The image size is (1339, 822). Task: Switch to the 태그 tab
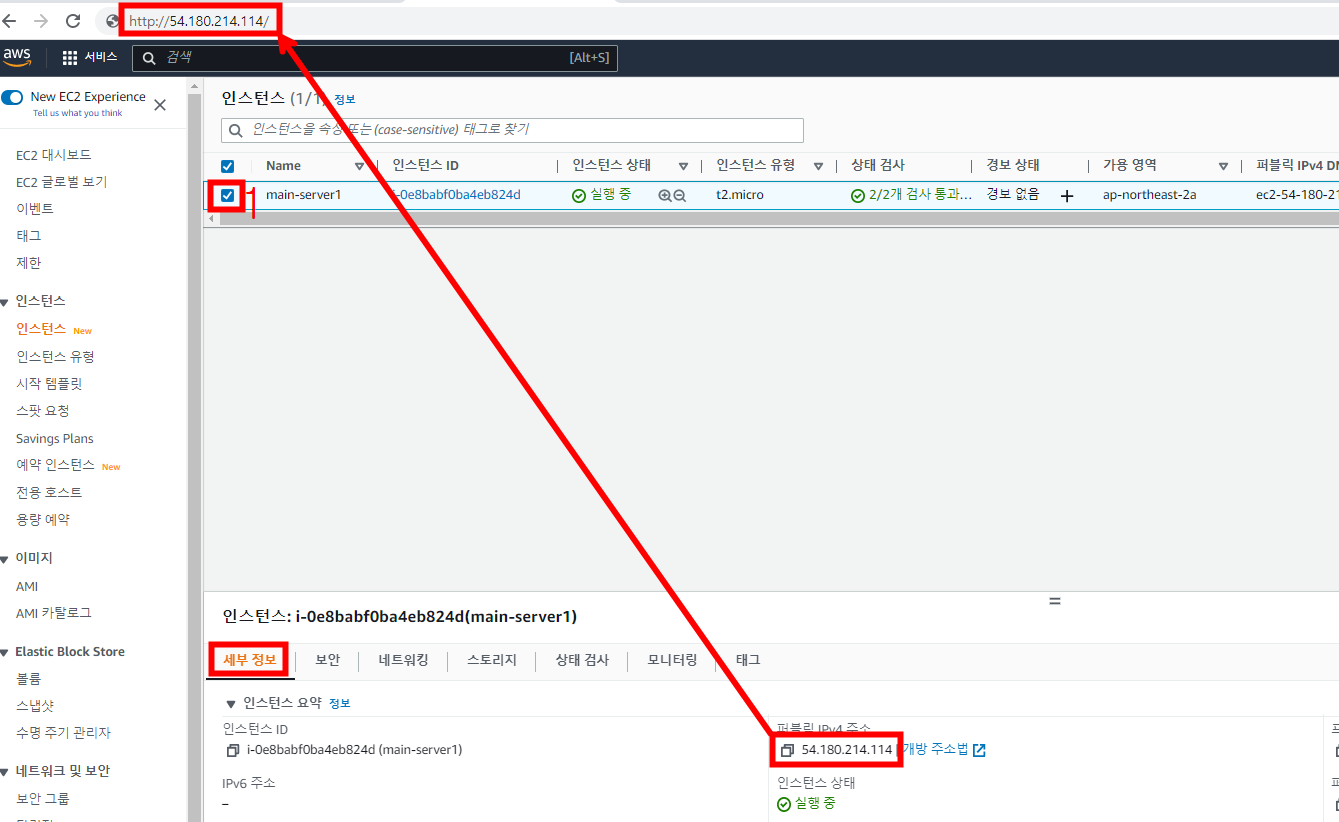(748, 660)
